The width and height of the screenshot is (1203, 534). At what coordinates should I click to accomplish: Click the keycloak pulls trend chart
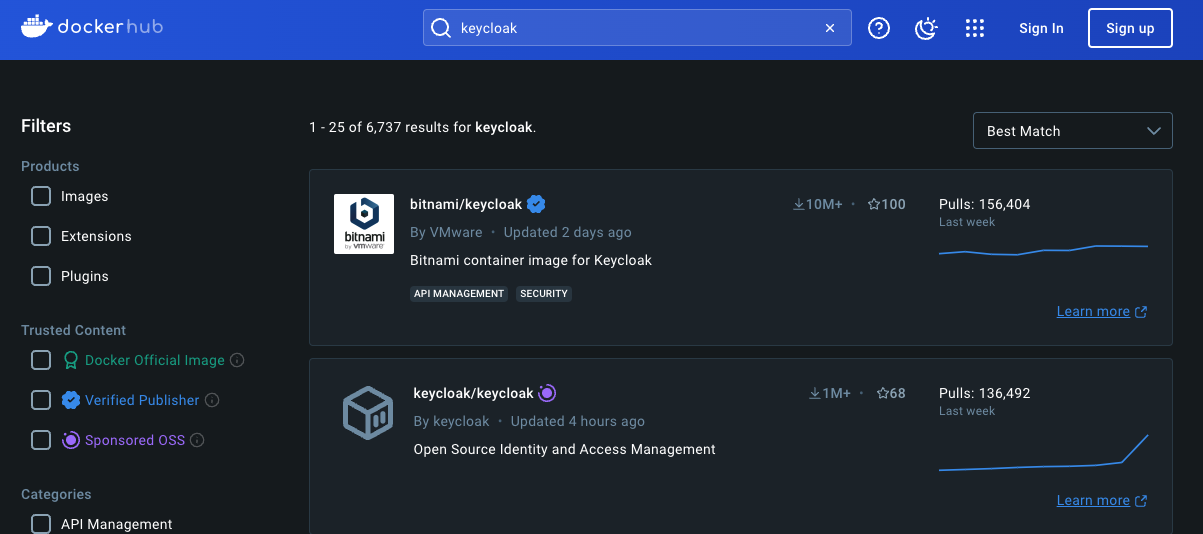(1043, 453)
